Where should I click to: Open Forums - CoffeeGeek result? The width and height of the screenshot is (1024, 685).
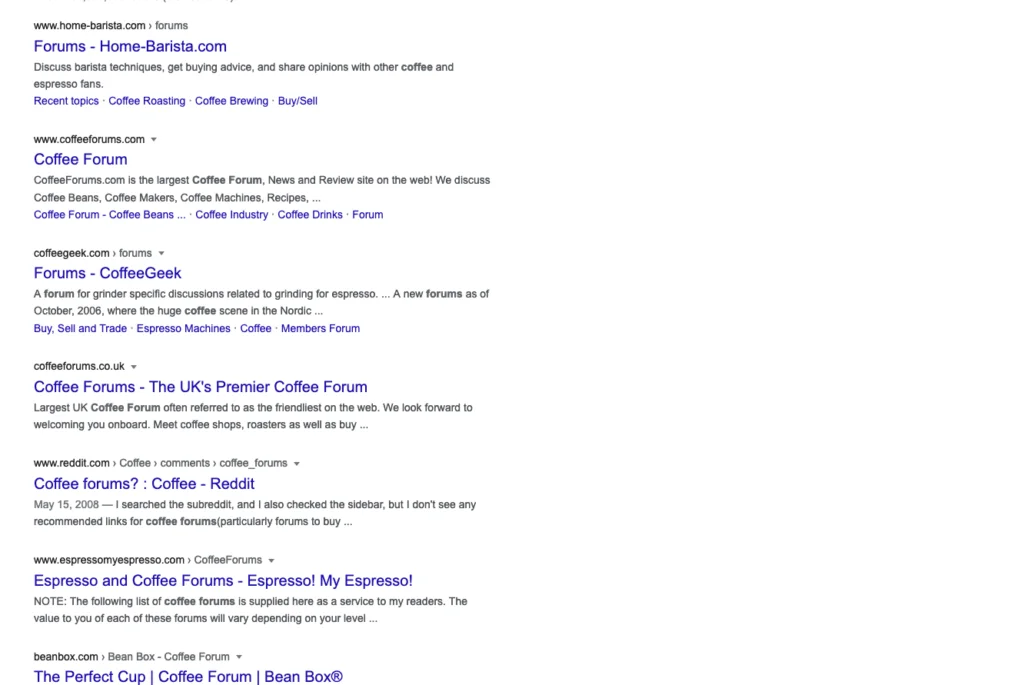[x=108, y=273]
